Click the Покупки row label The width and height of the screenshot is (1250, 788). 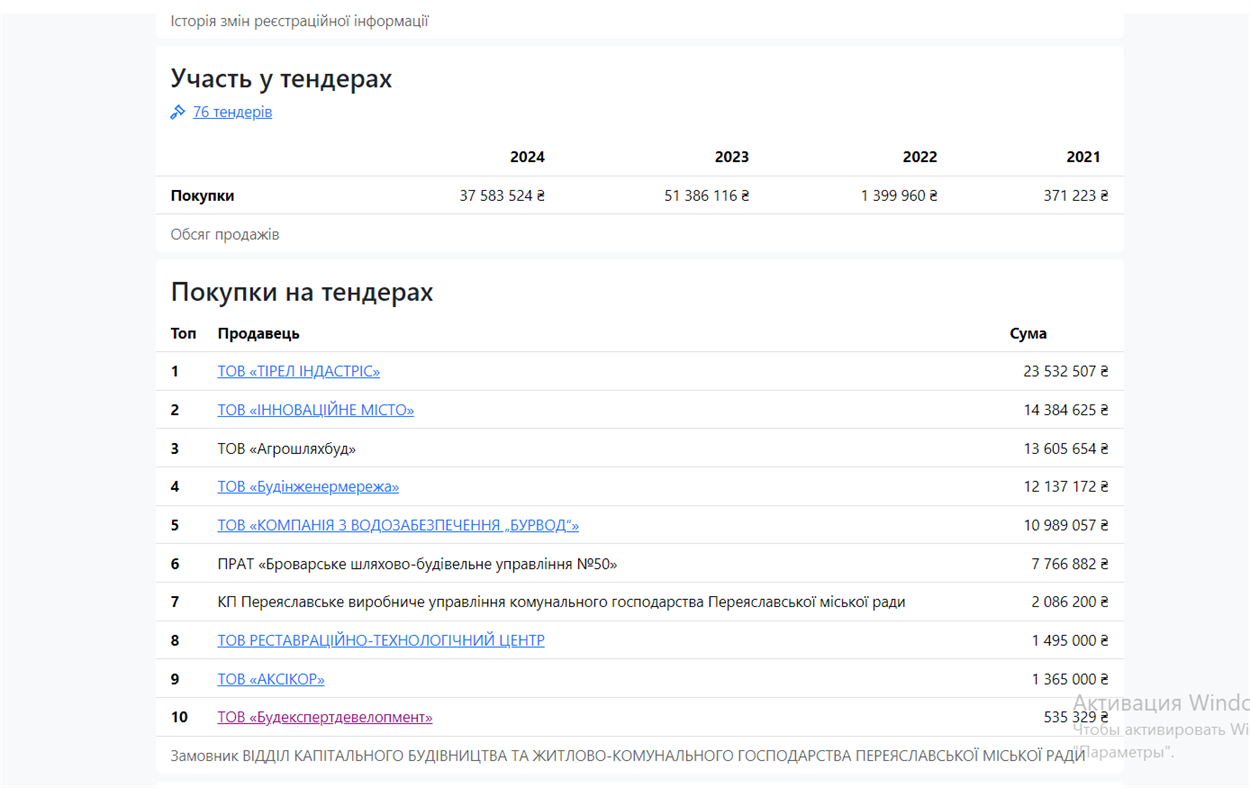(202, 196)
